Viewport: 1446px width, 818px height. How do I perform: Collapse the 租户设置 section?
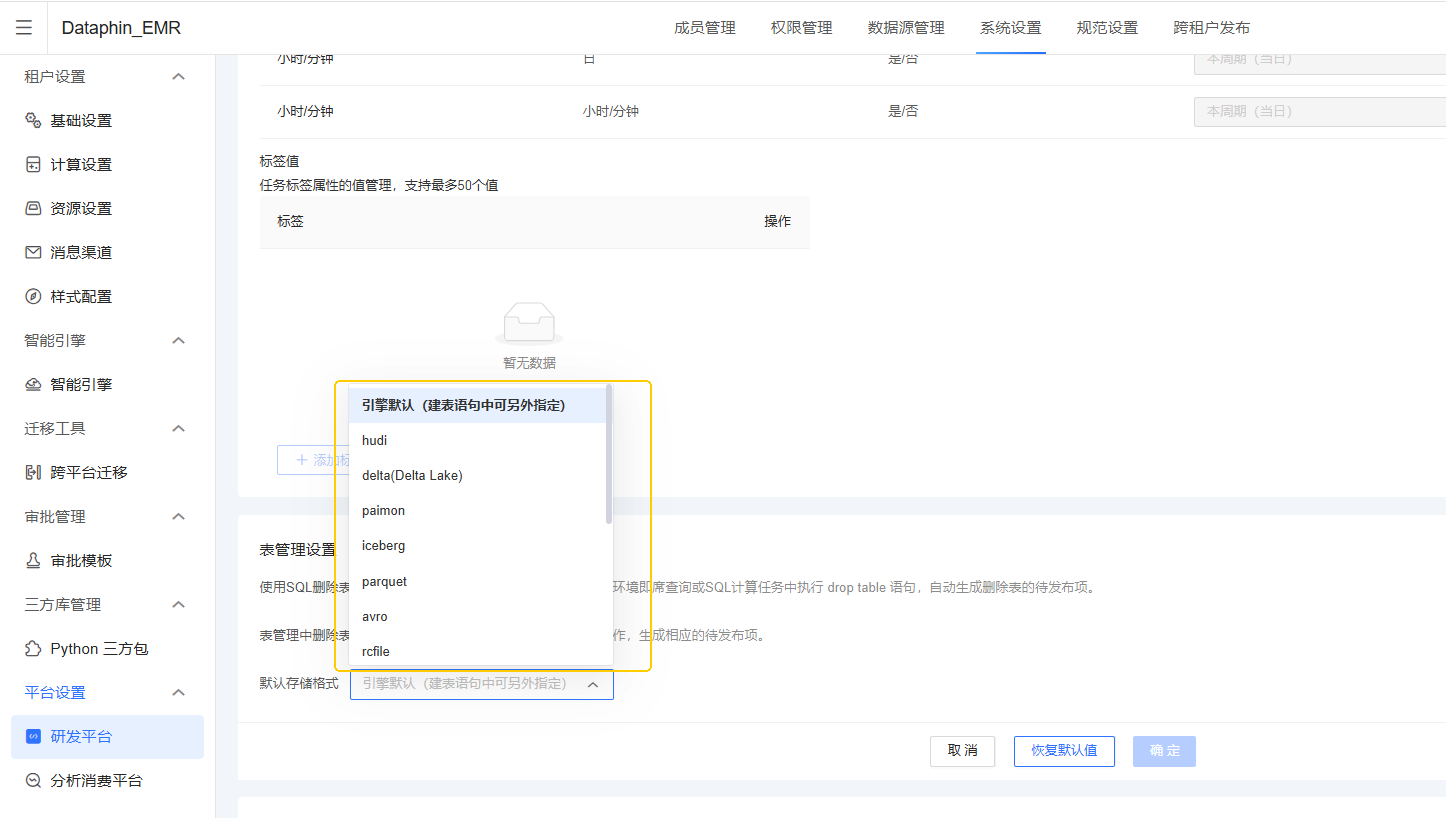pos(179,77)
